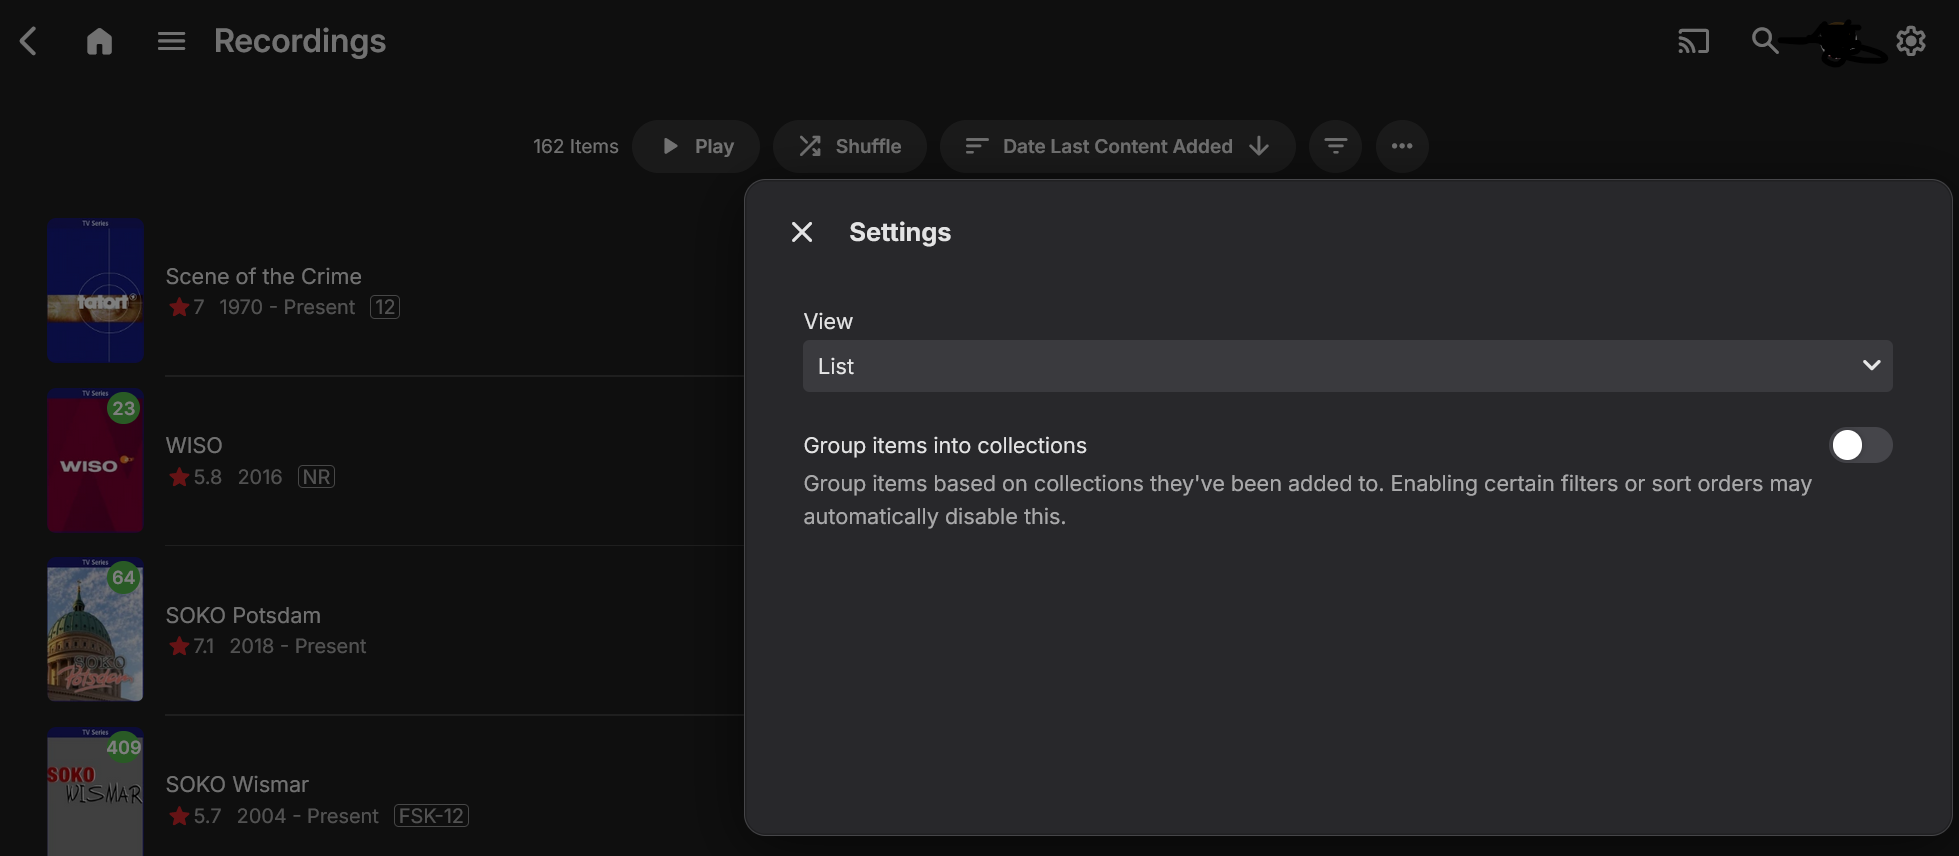Go back using the back arrow
This screenshot has height=856, width=1959.
click(x=29, y=41)
